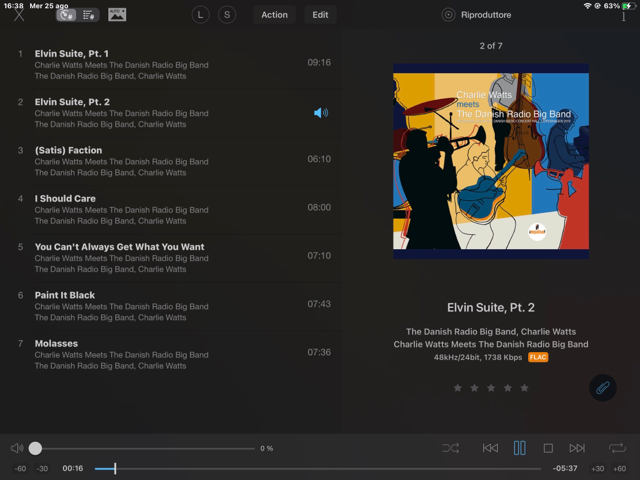The height and width of the screenshot is (480, 640).
Task: Close the player with the X icon
Action: (x=19, y=16)
